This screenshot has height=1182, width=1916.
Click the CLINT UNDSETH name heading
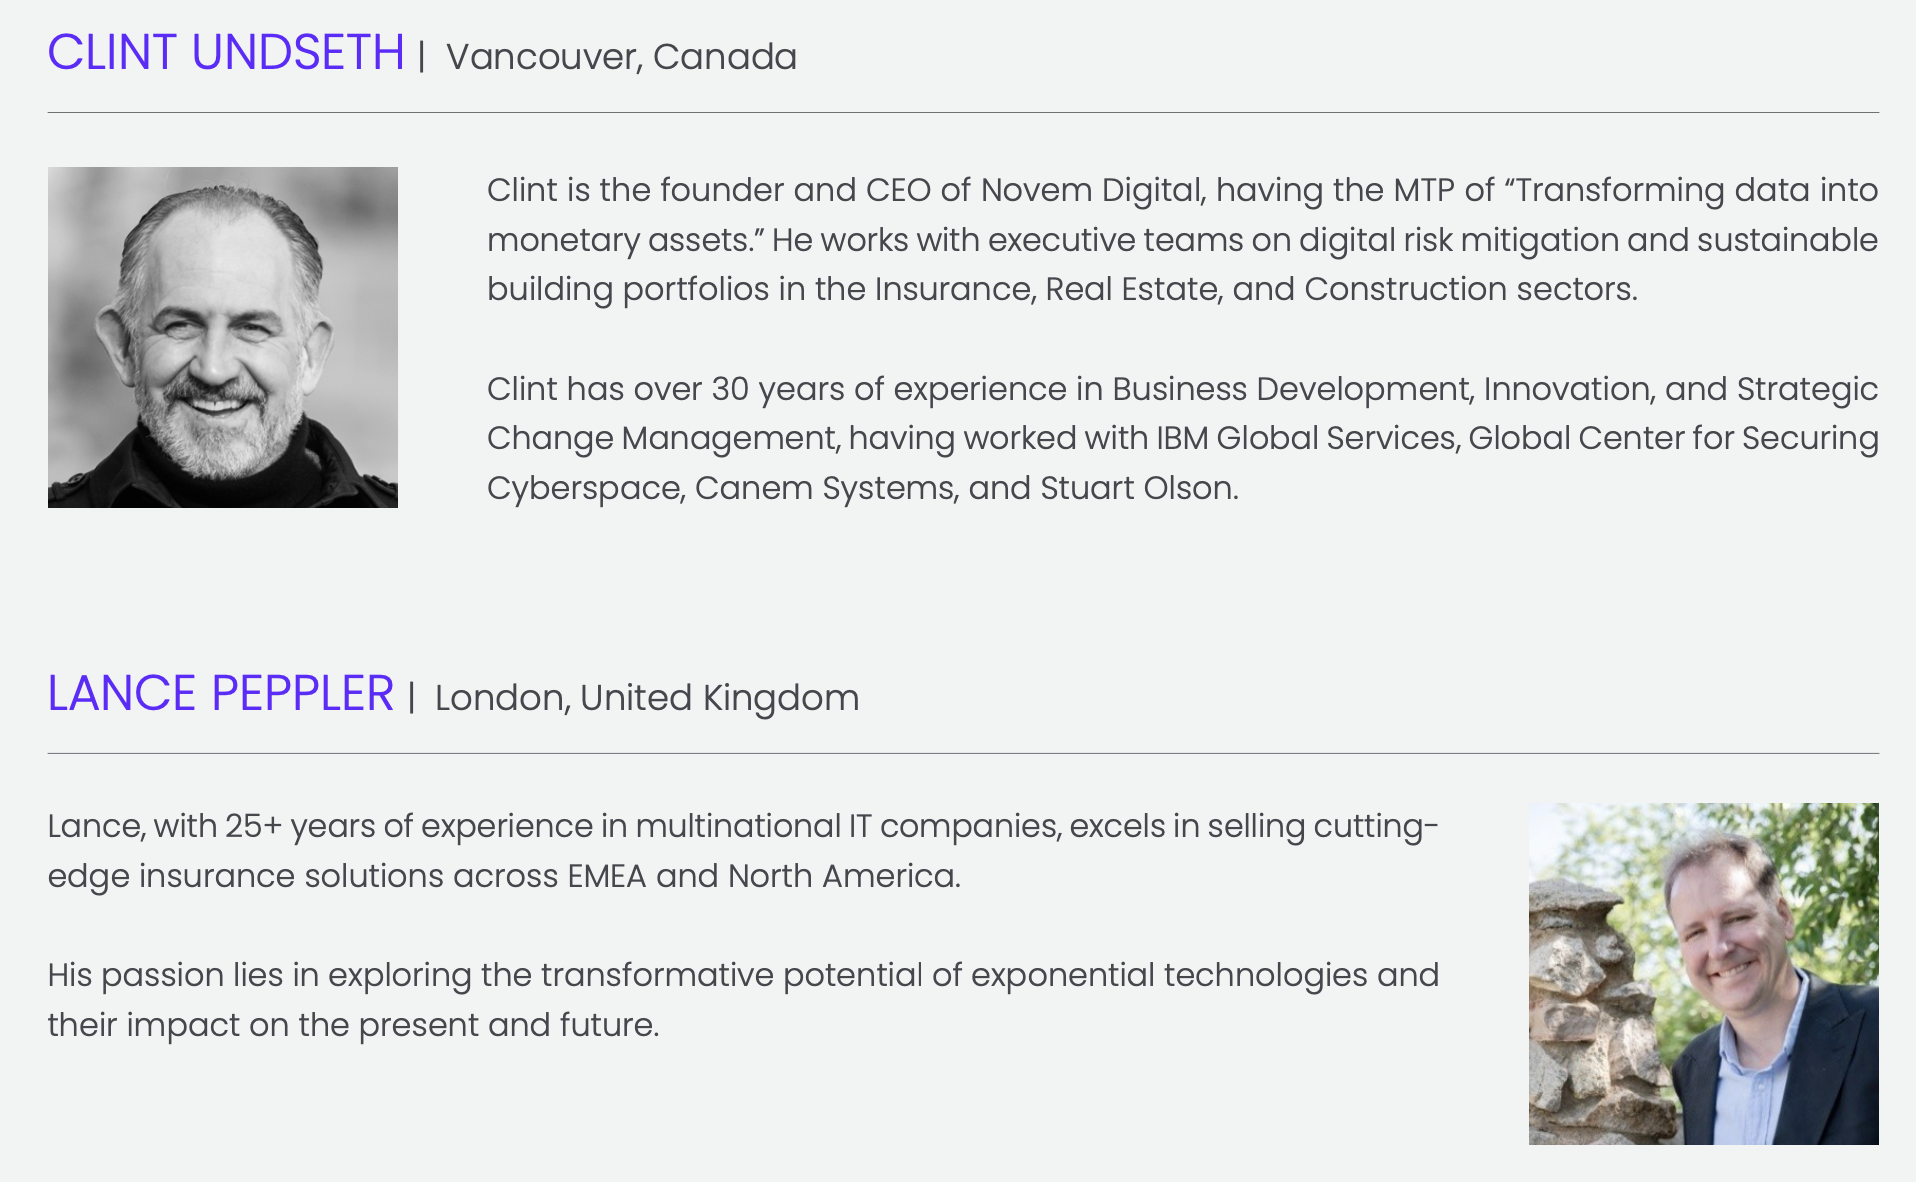pos(226,53)
